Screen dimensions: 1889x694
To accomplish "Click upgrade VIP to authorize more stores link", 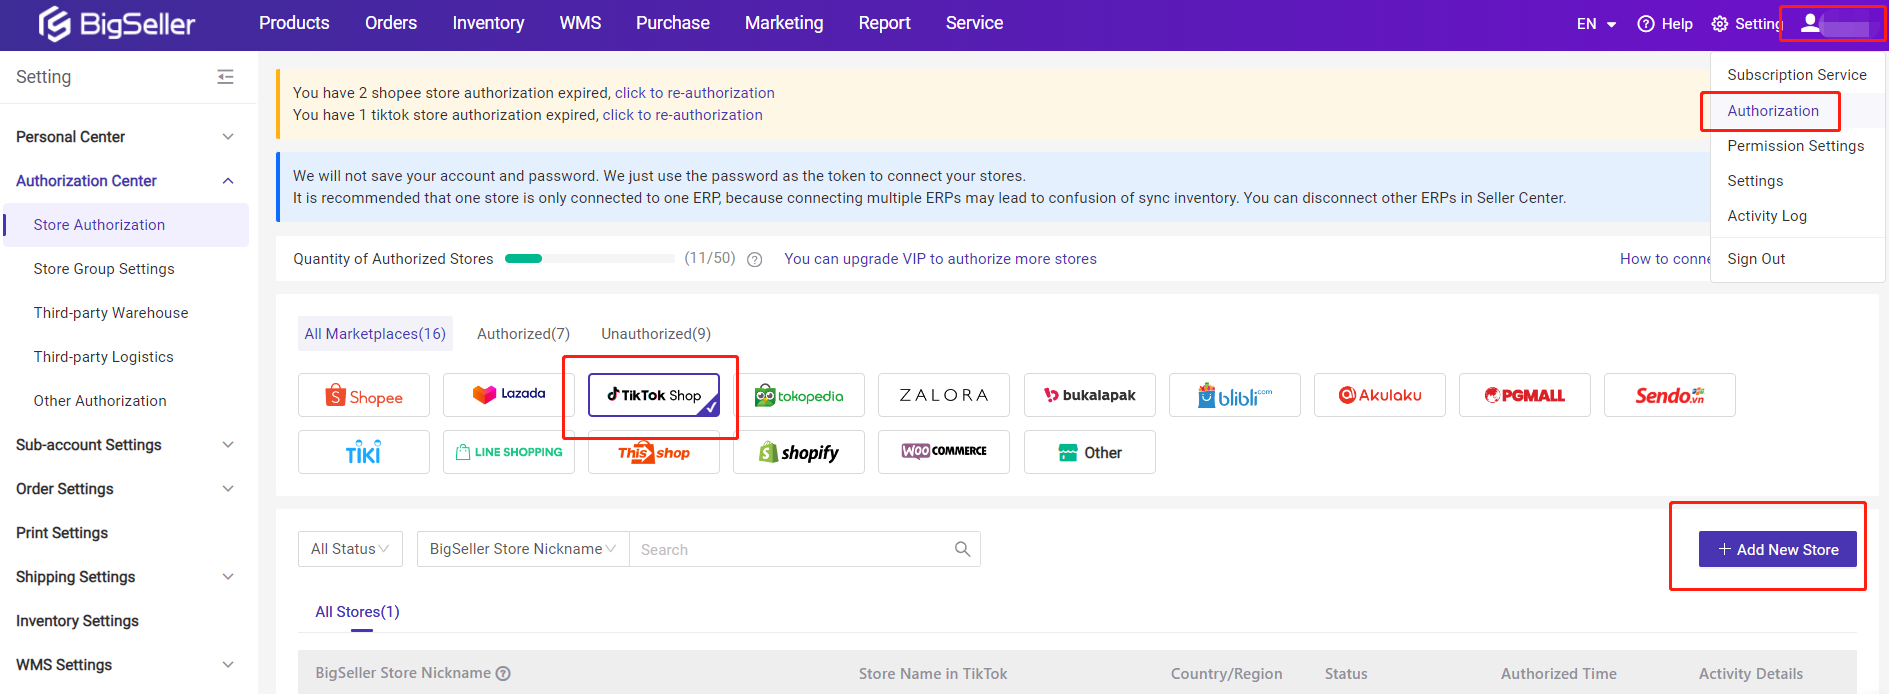I will click(940, 259).
